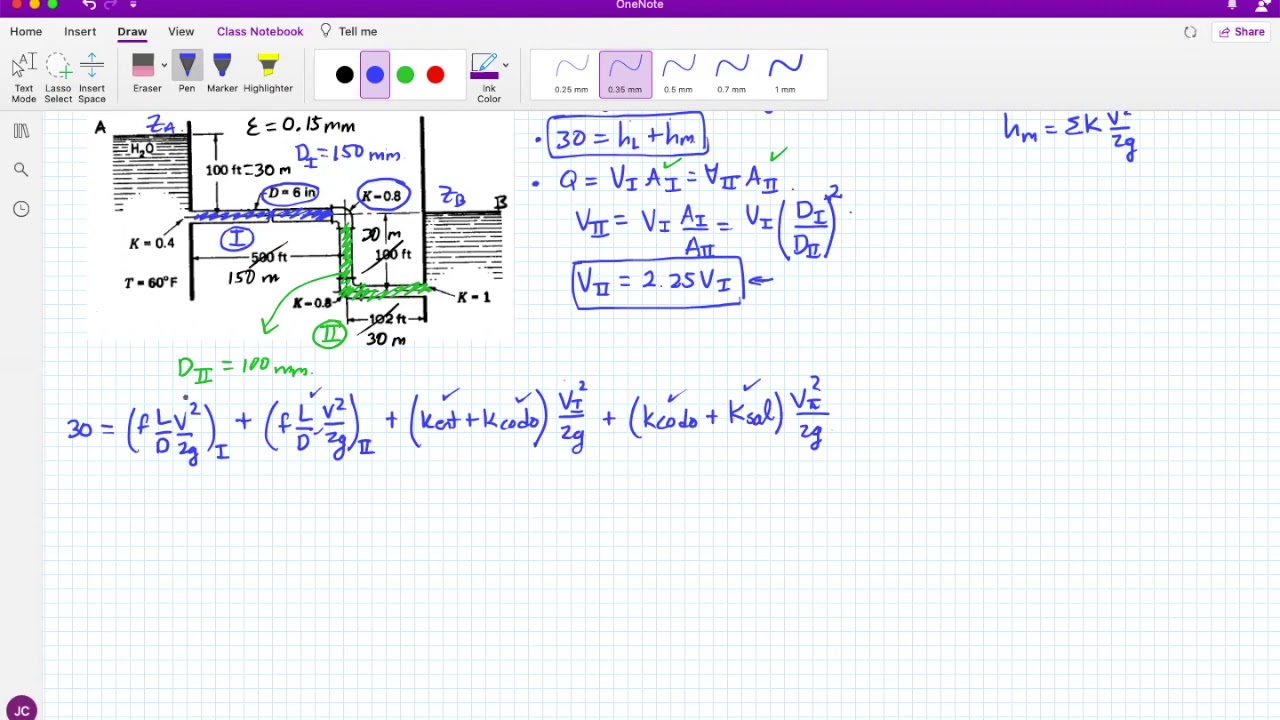1280x720 pixels.
Task: Set pen thickness to 1 mm
Action: click(x=785, y=75)
